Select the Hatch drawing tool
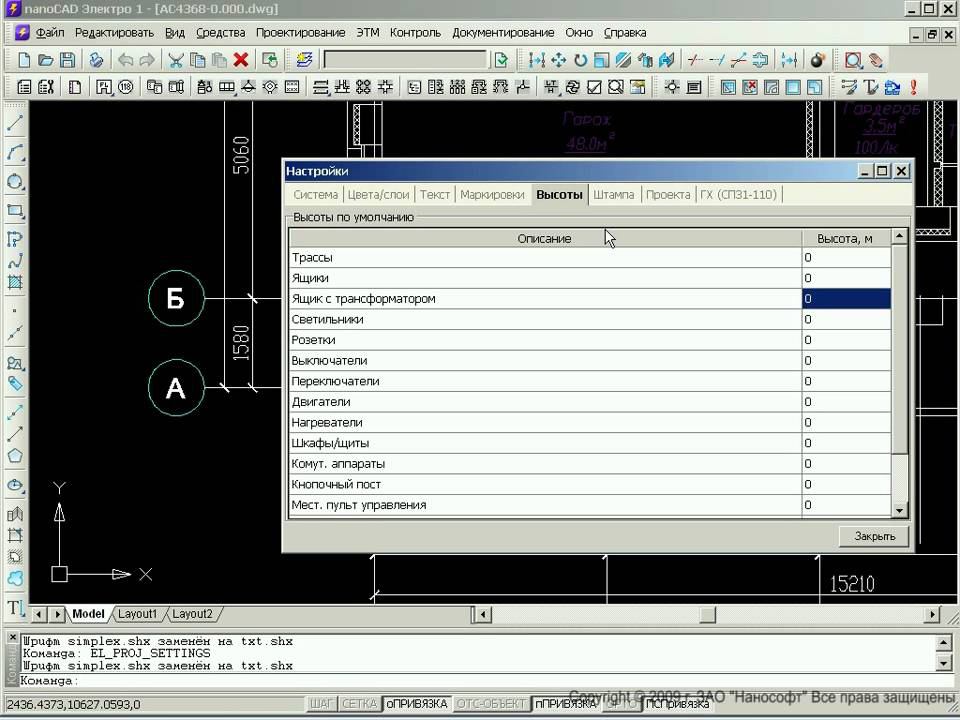The image size is (960, 720). pyautogui.click(x=15, y=282)
